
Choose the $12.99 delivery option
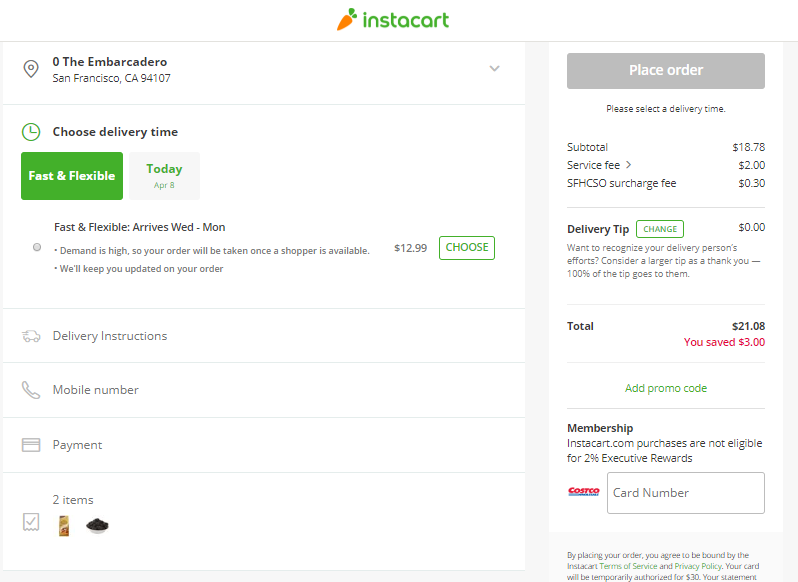[x=467, y=248]
